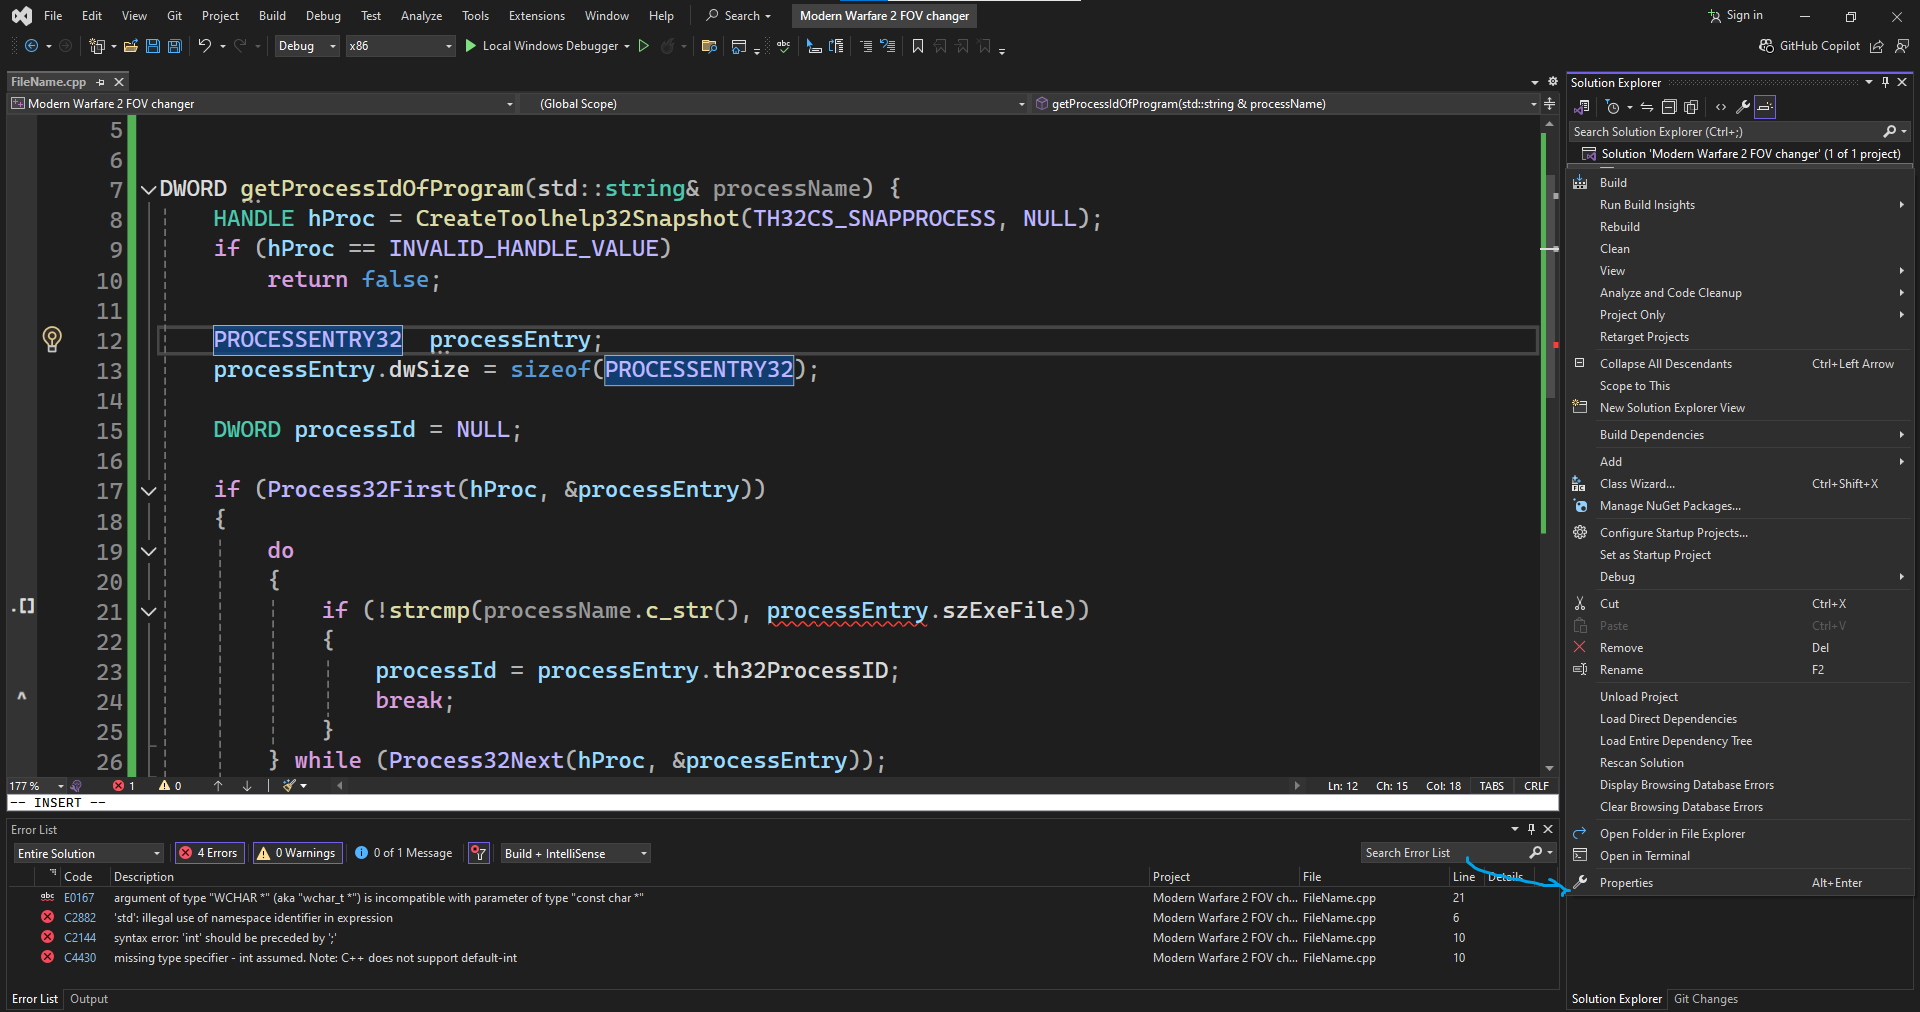This screenshot has width=1920, height=1012.
Task: Open the 177 % zoom level dropdown
Action: pos(37,786)
